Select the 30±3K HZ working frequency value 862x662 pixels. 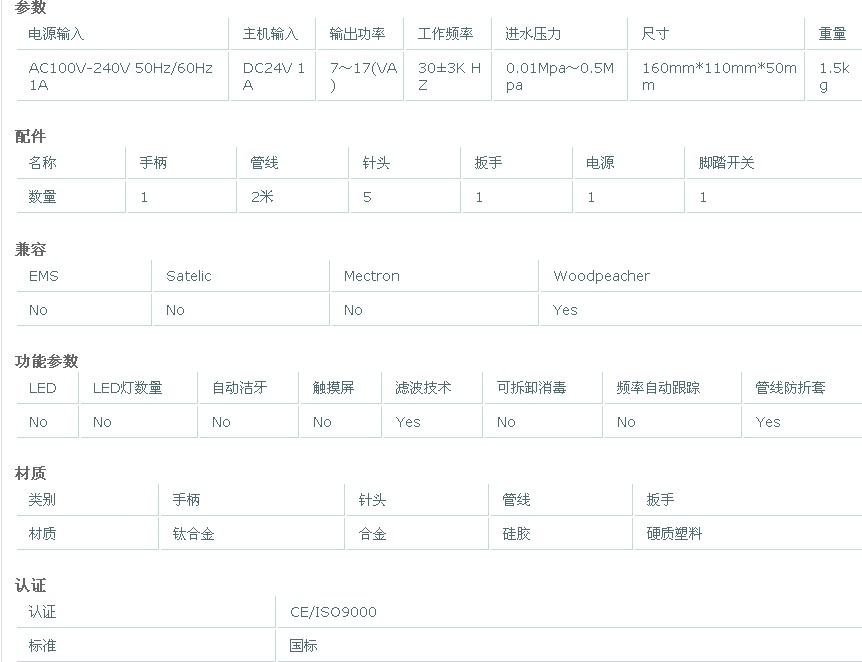pos(449,77)
